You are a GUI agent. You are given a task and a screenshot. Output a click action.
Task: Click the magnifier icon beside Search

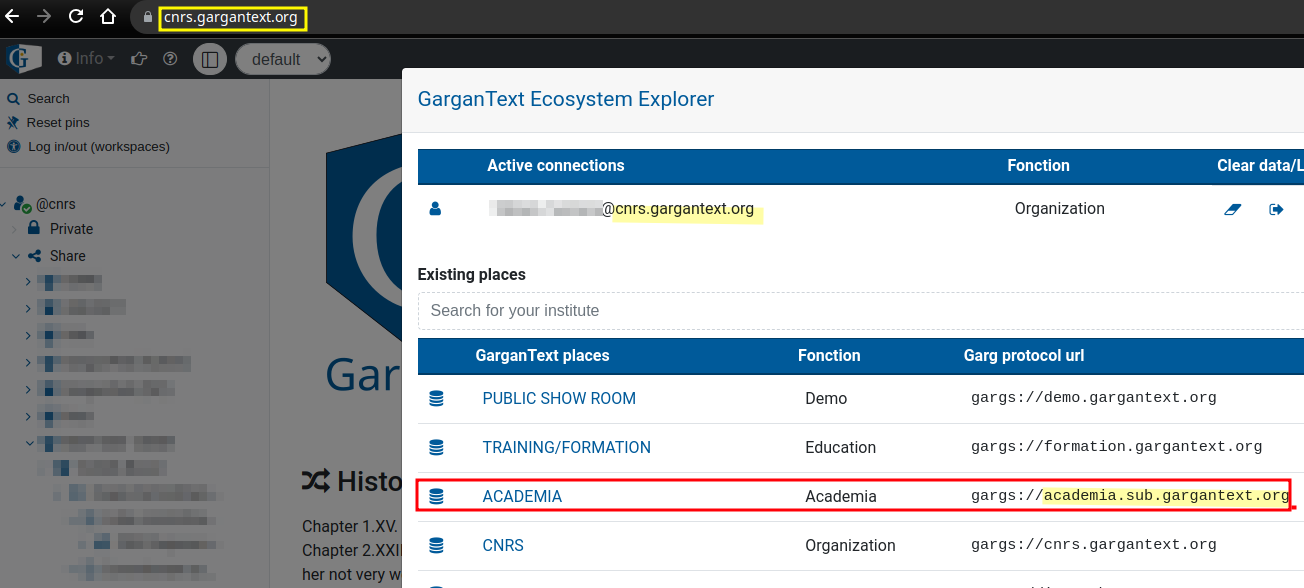point(14,99)
